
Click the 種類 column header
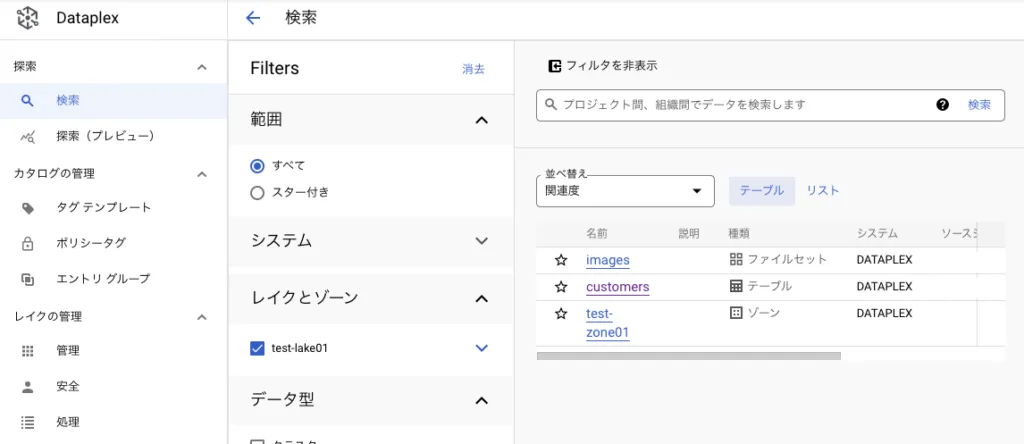pos(739,234)
